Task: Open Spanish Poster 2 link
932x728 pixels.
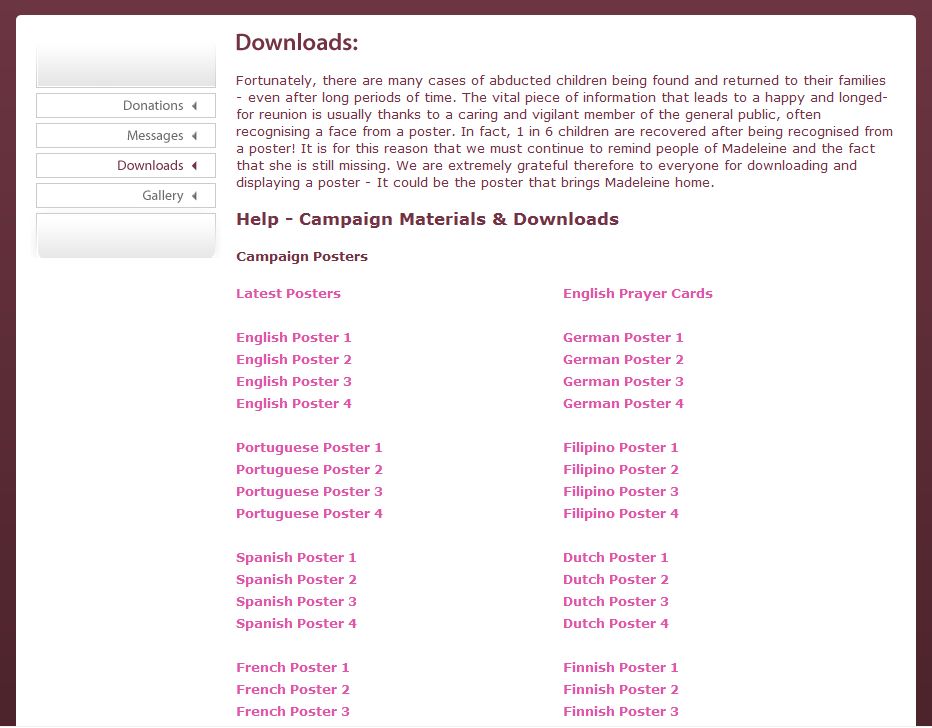Action: coord(296,580)
